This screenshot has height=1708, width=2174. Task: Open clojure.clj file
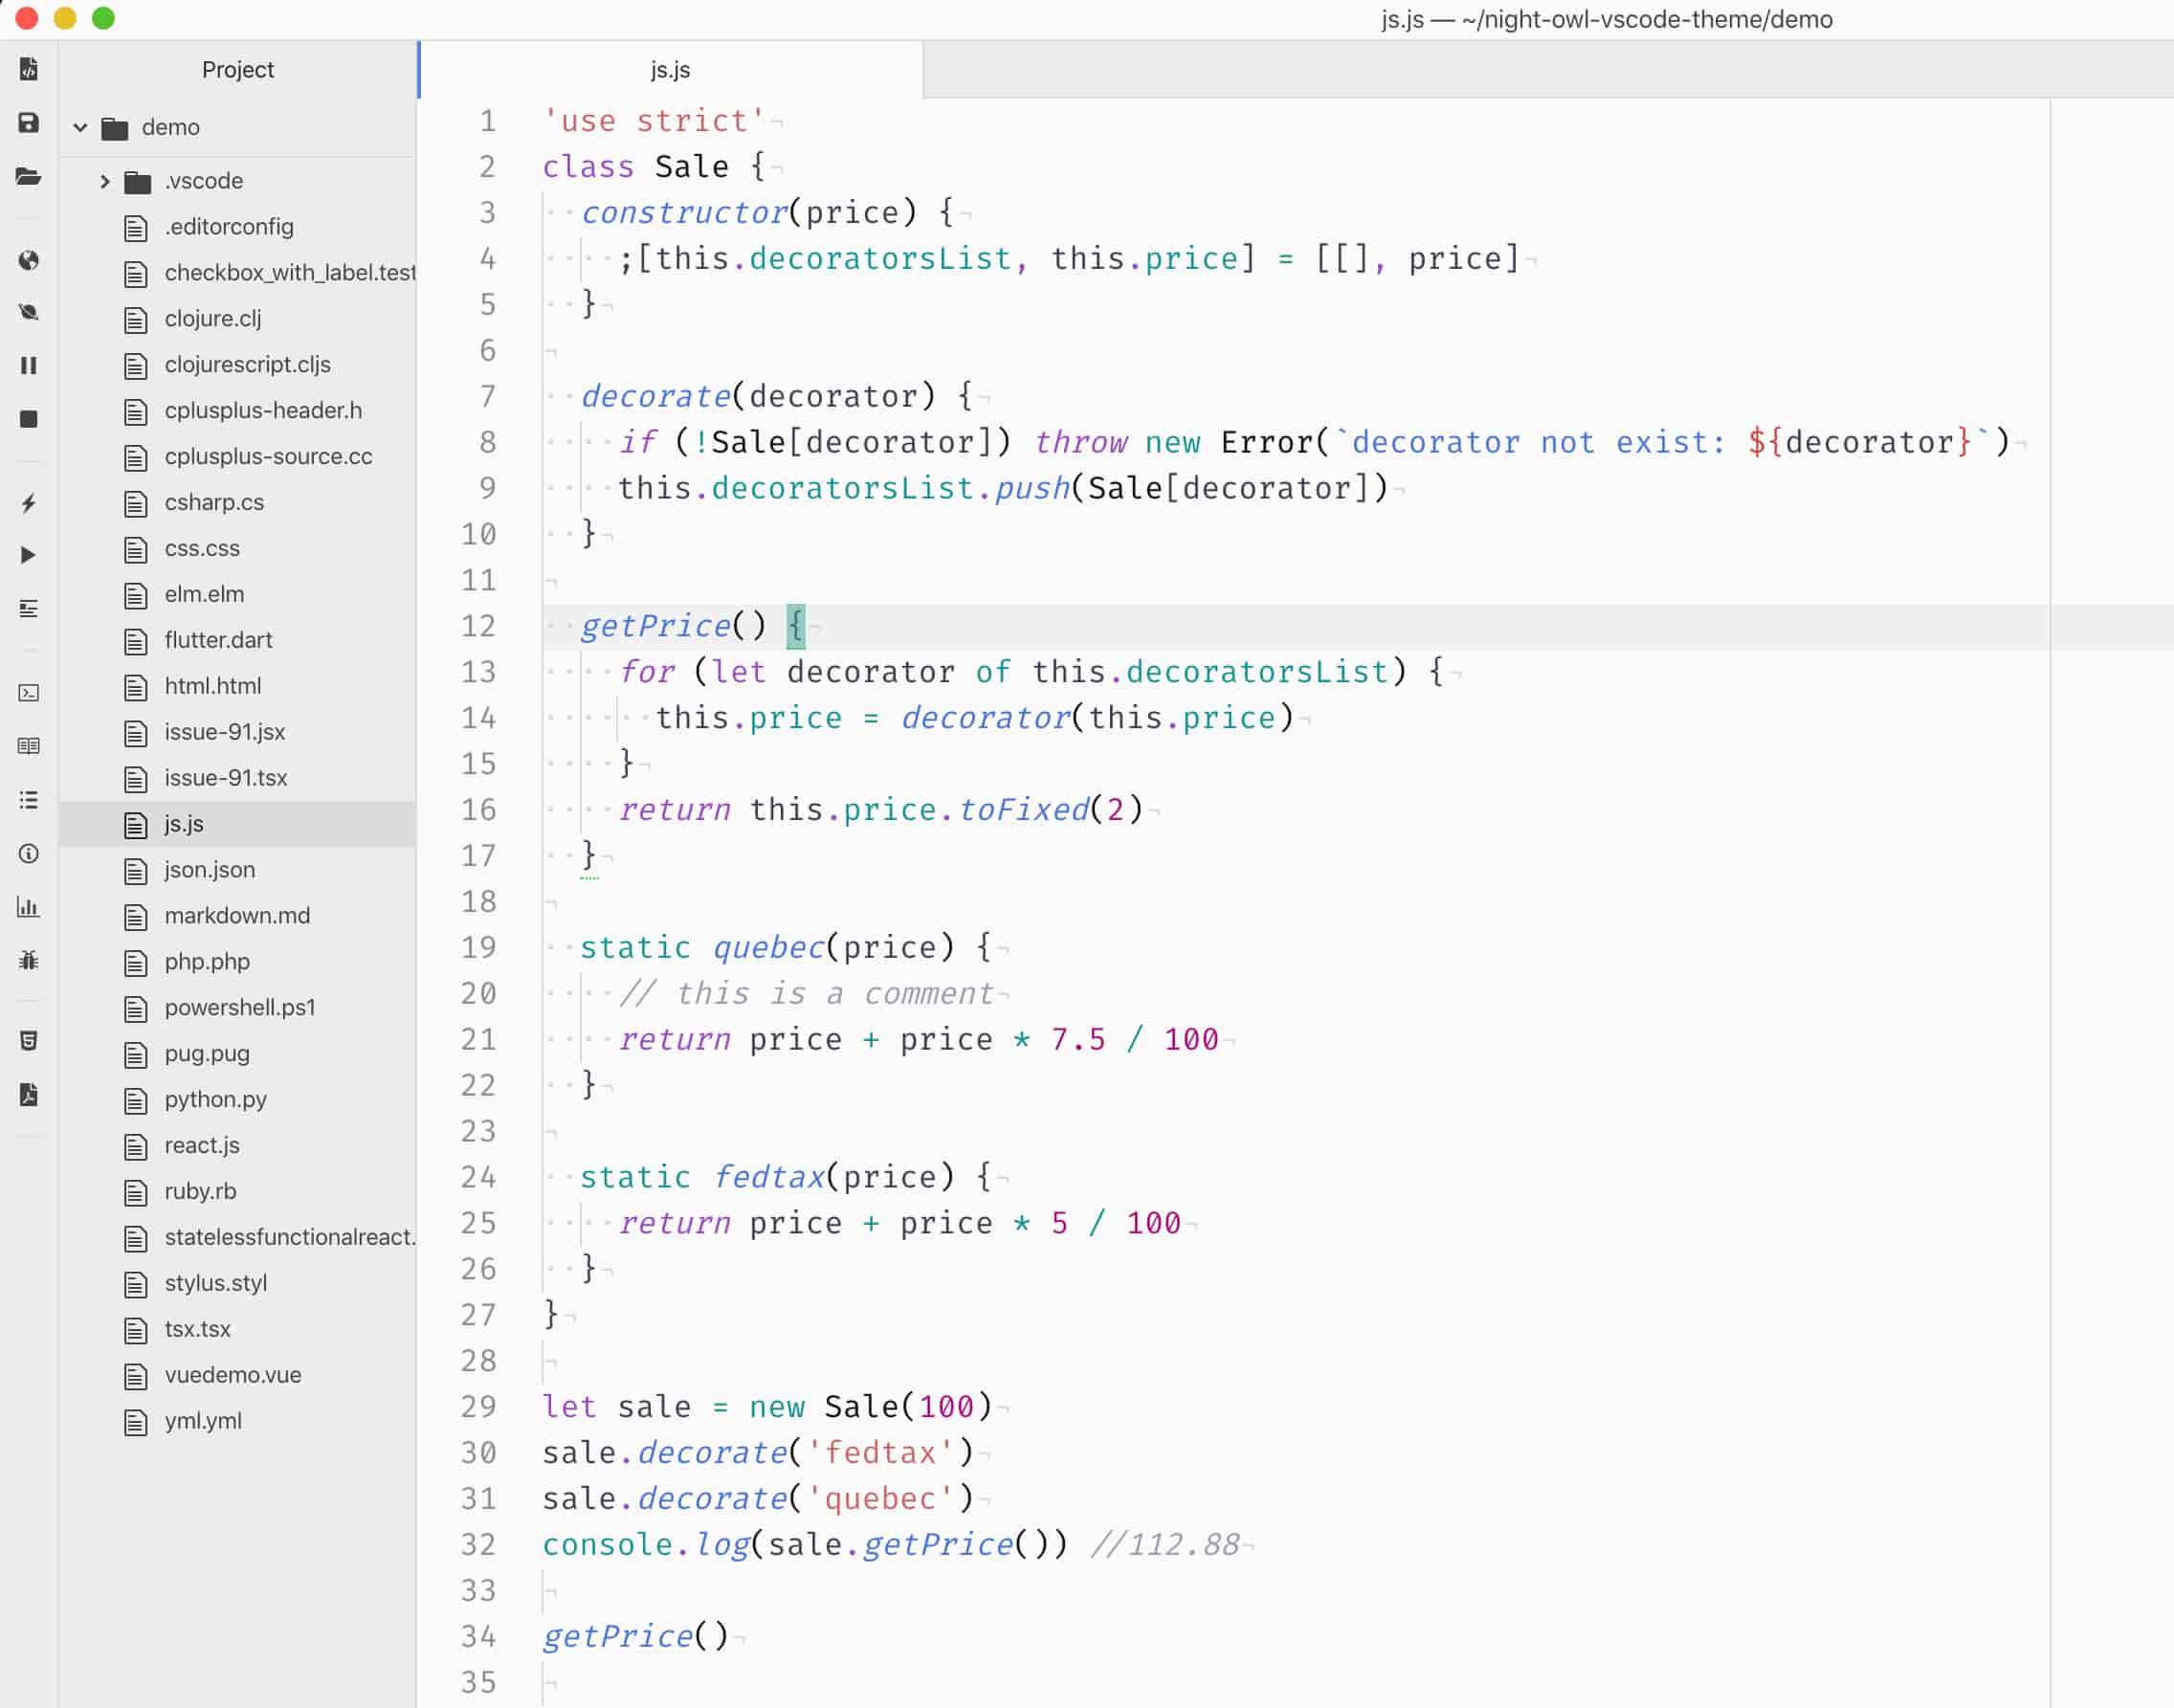237,319
